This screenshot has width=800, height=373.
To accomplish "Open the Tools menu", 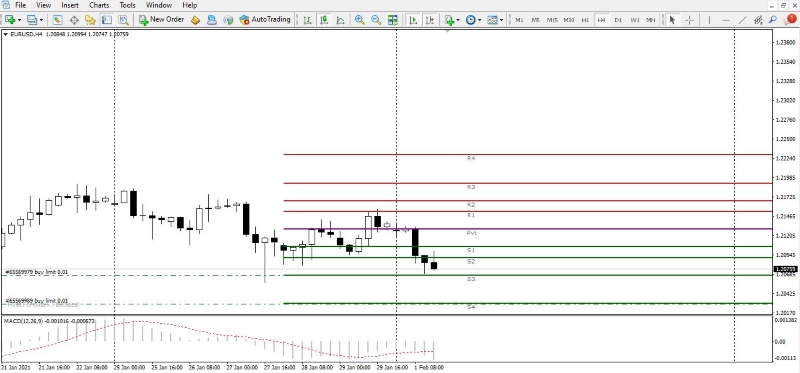I will point(128,5).
